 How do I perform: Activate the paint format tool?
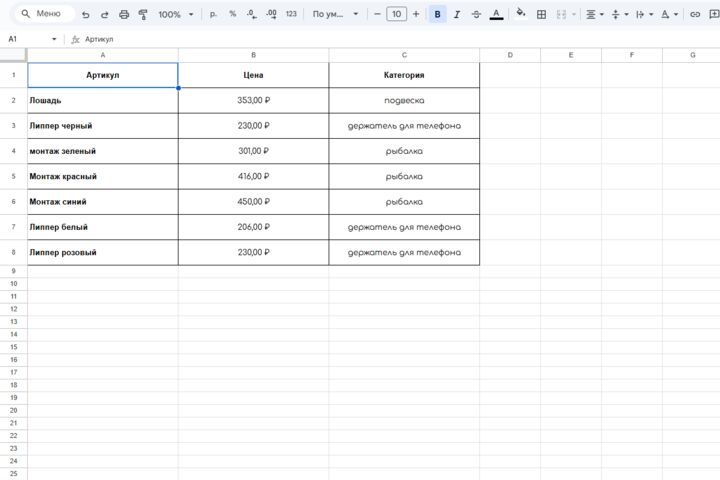[x=143, y=15]
